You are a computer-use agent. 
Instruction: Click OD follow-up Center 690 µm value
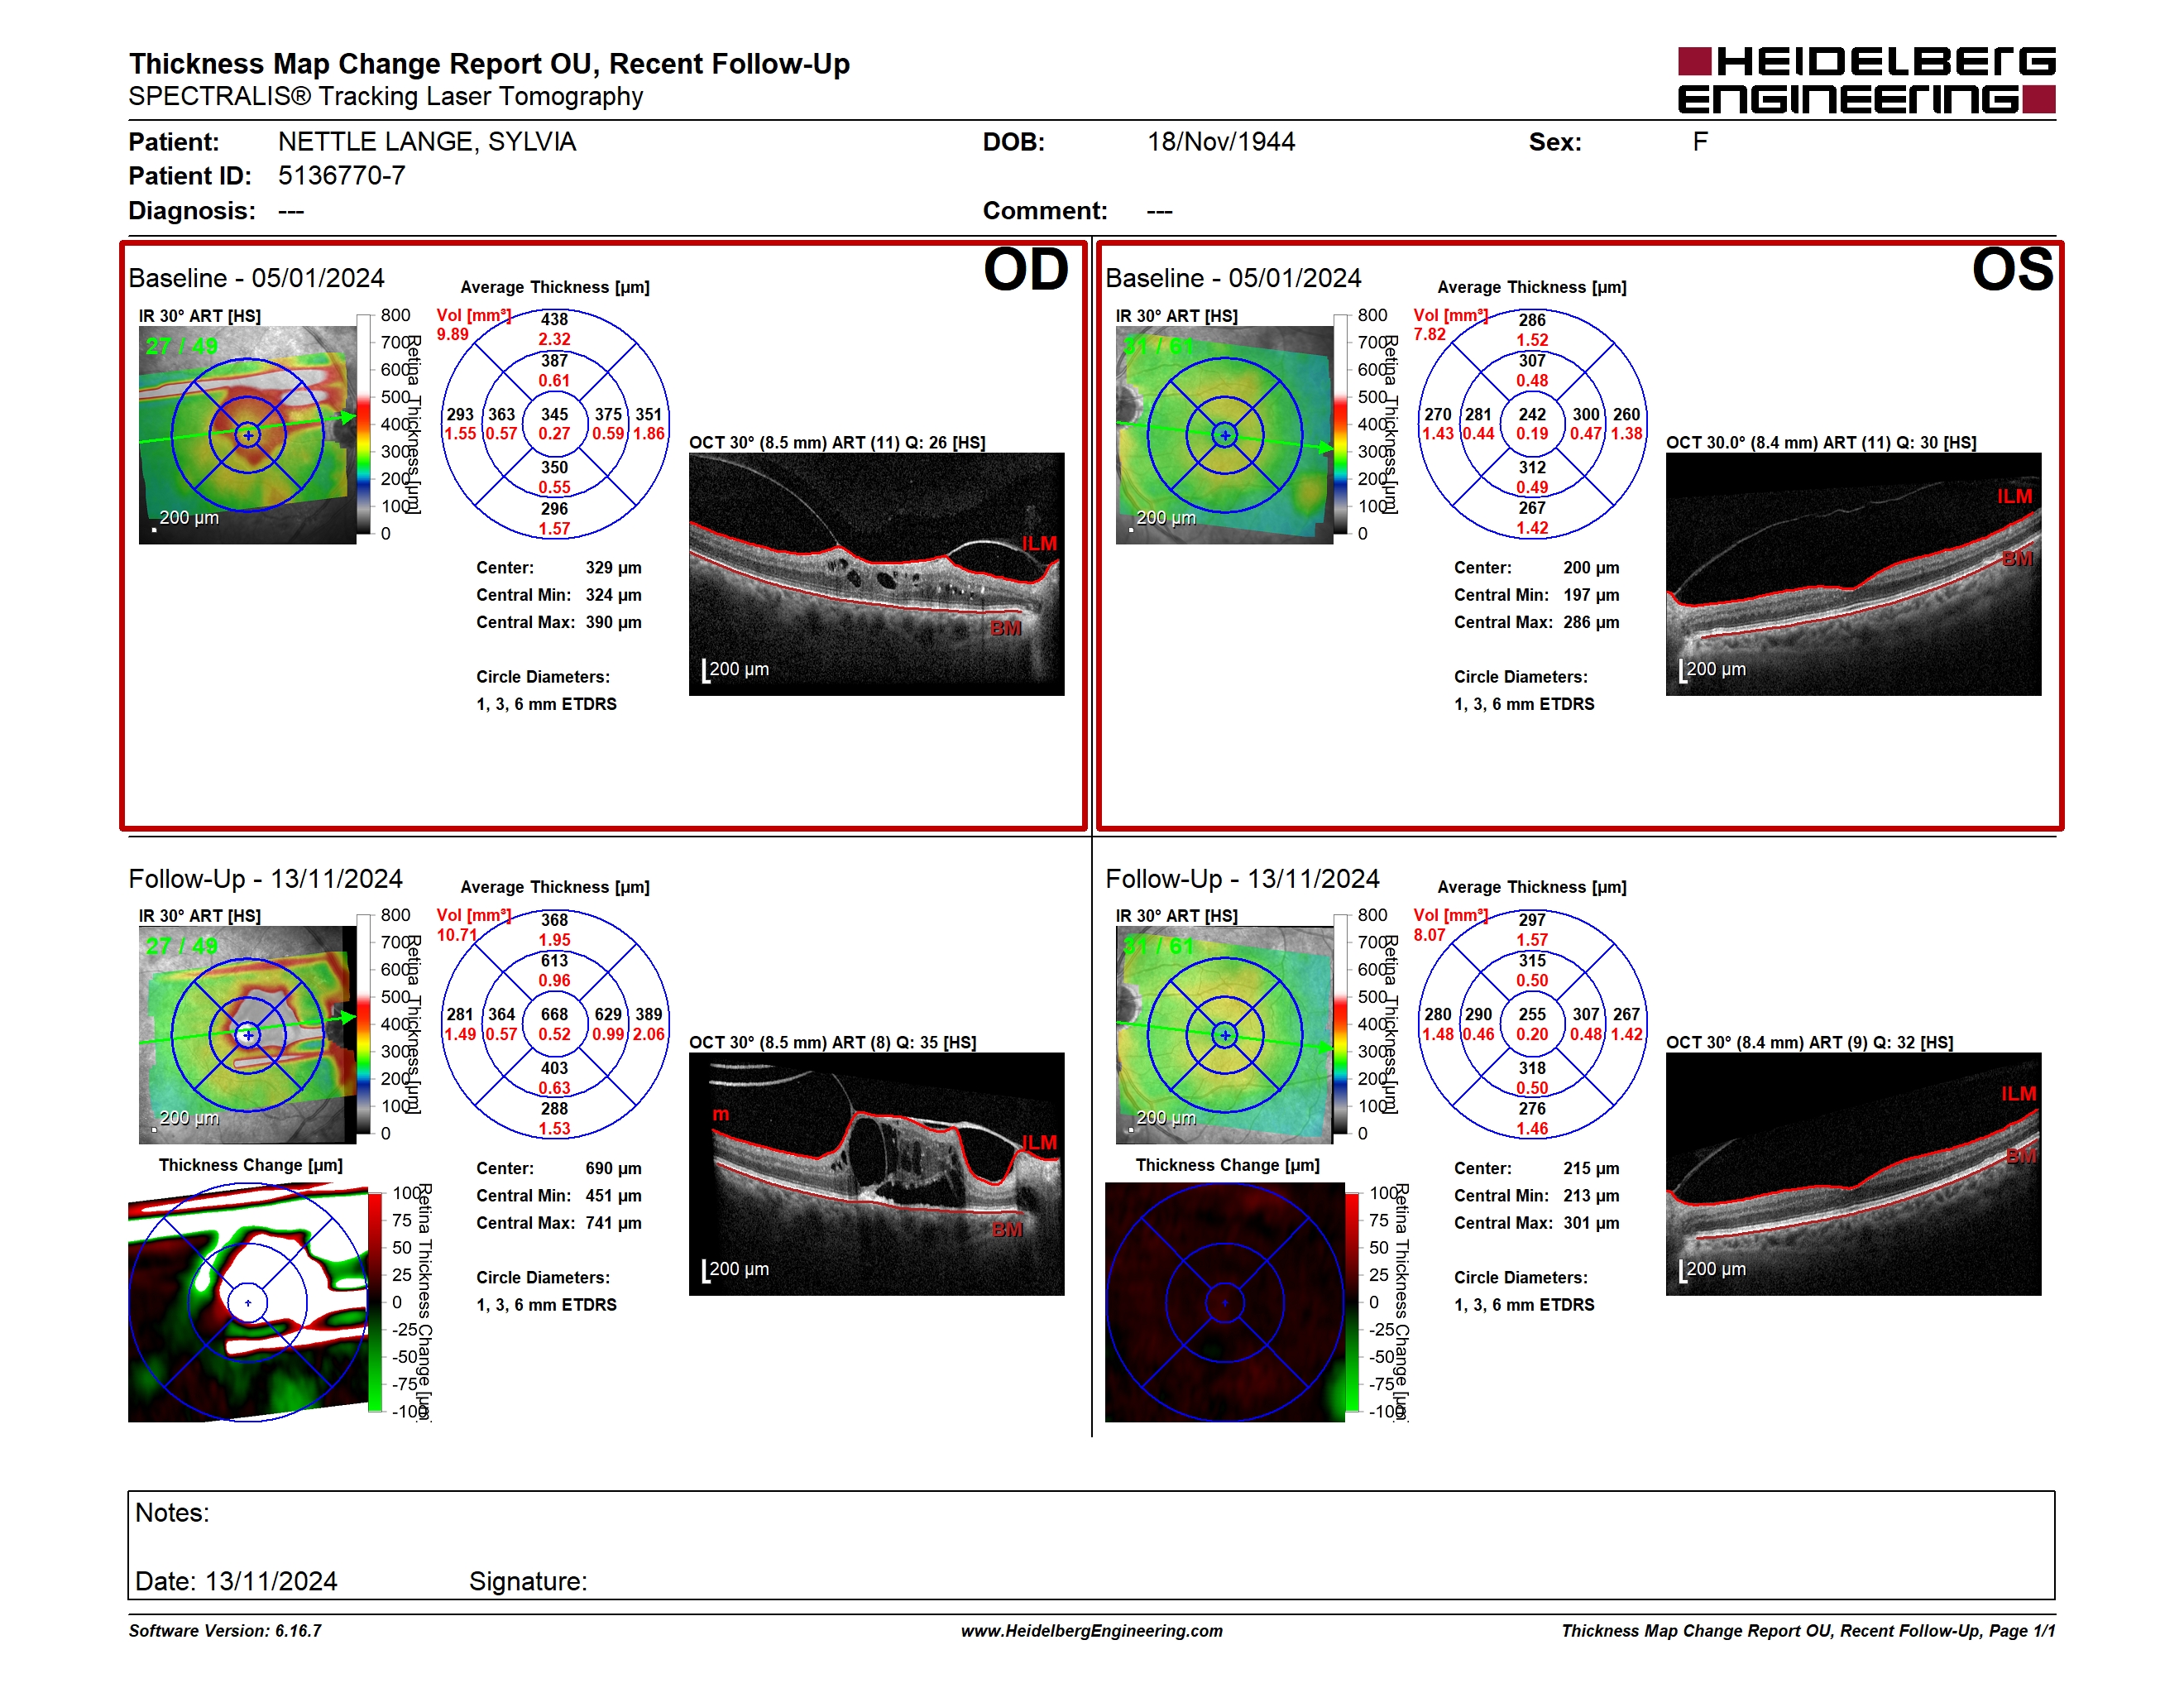(614, 1168)
